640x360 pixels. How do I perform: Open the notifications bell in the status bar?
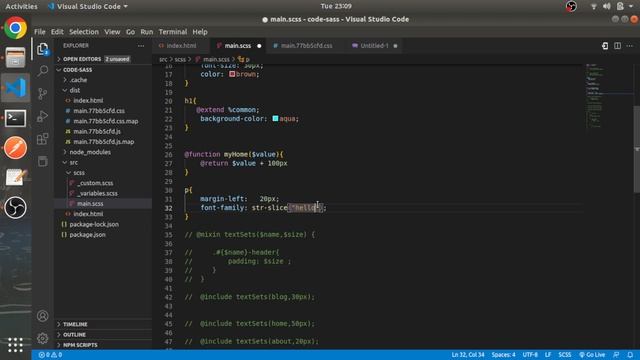[630, 355]
